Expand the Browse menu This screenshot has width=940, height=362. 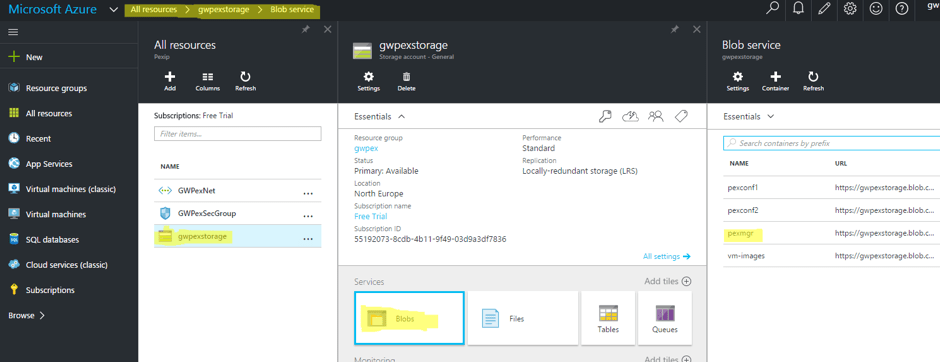tap(27, 315)
